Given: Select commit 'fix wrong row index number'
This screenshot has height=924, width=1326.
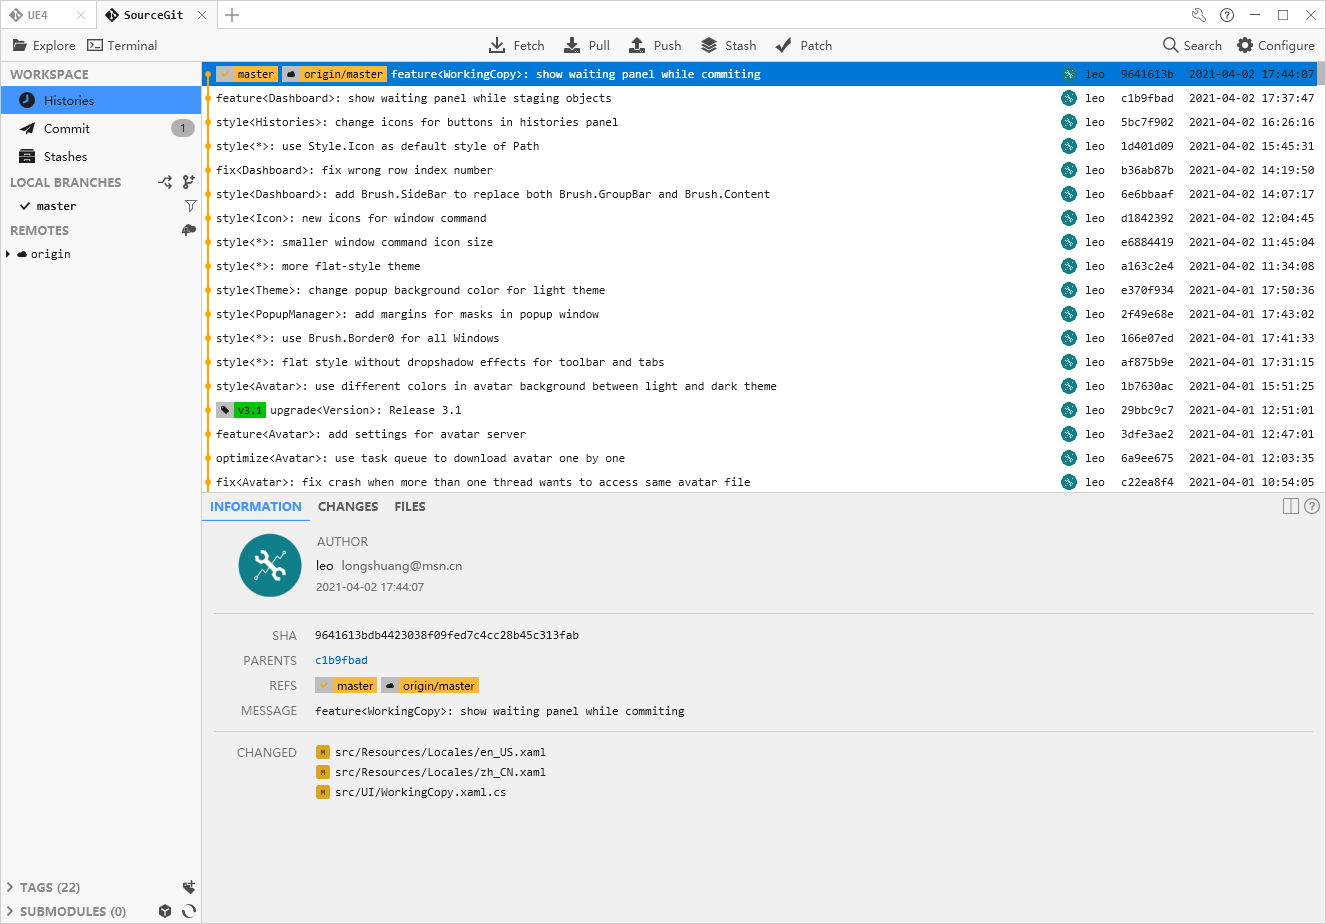Looking at the screenshot, I should [x=760, y=170].
